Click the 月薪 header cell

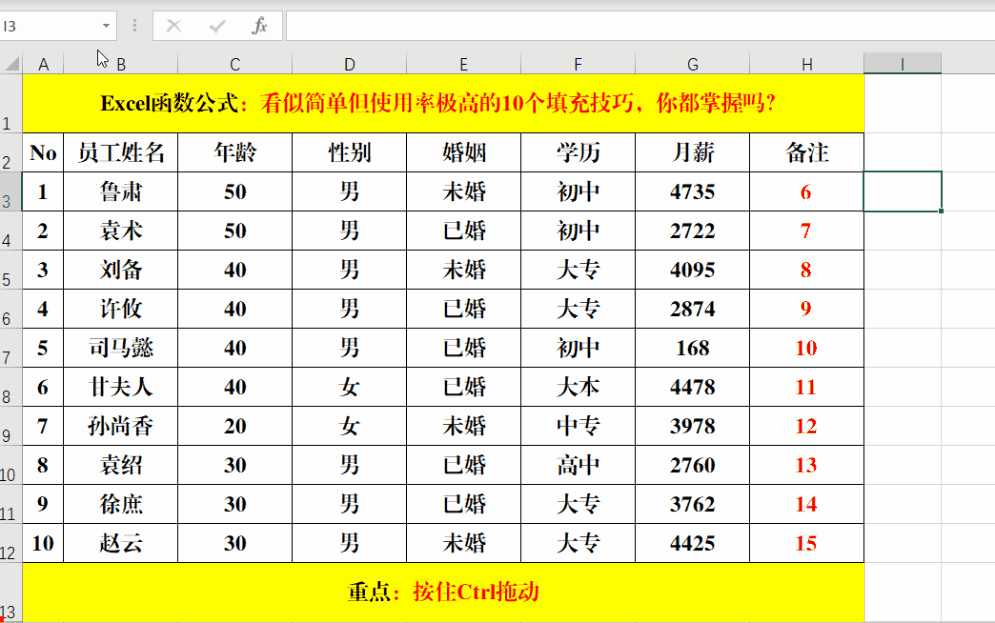pyautogui.click(x=692, y=152)
